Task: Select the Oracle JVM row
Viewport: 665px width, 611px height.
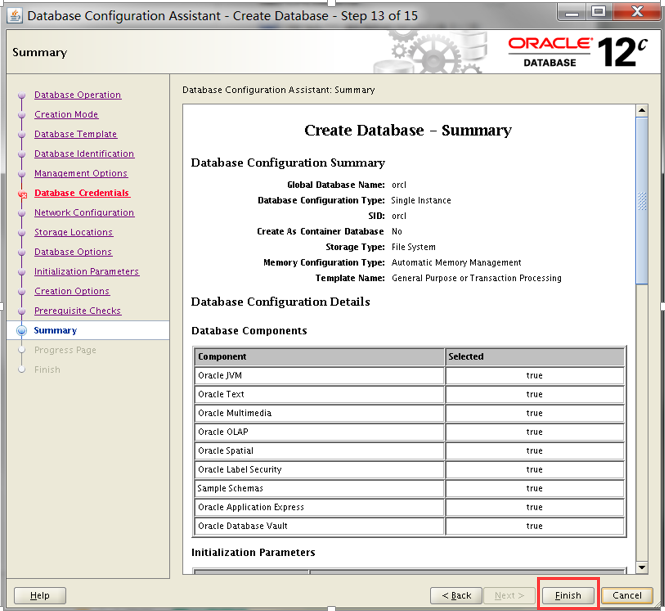Action: tap(409, 376)
